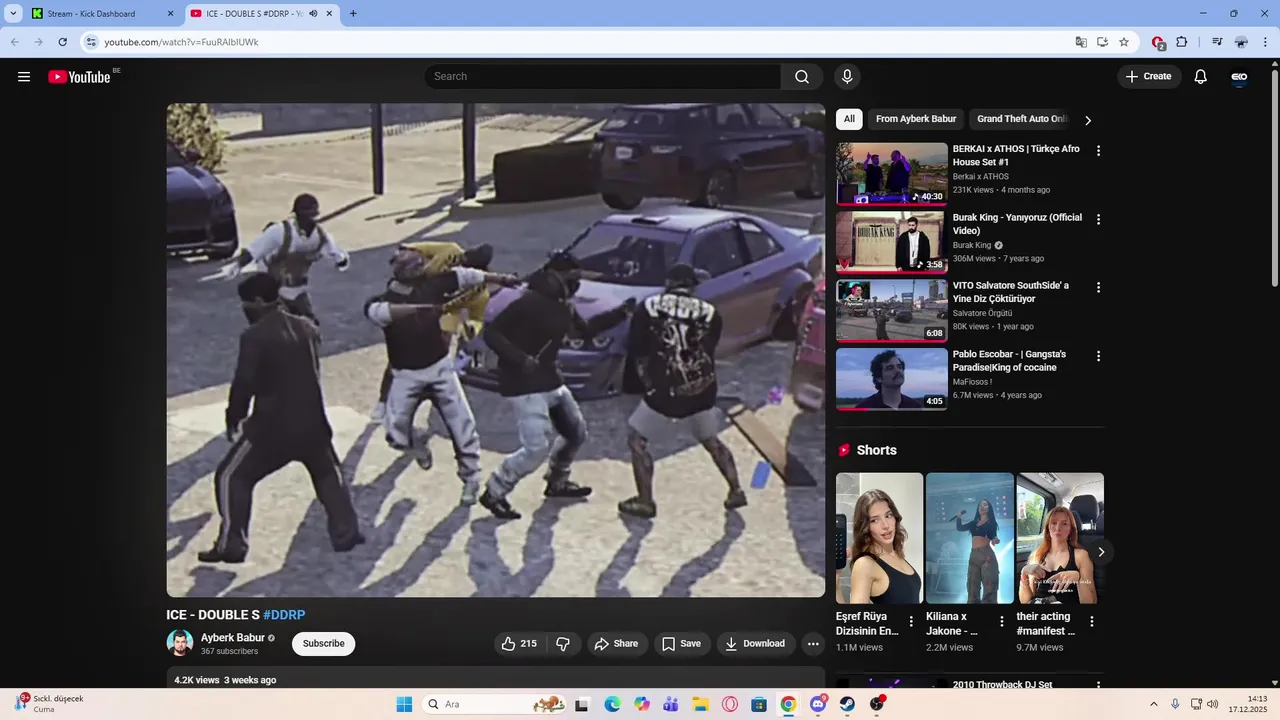Open more actions under the video
Screen dimensions: 1280x720
813,644
